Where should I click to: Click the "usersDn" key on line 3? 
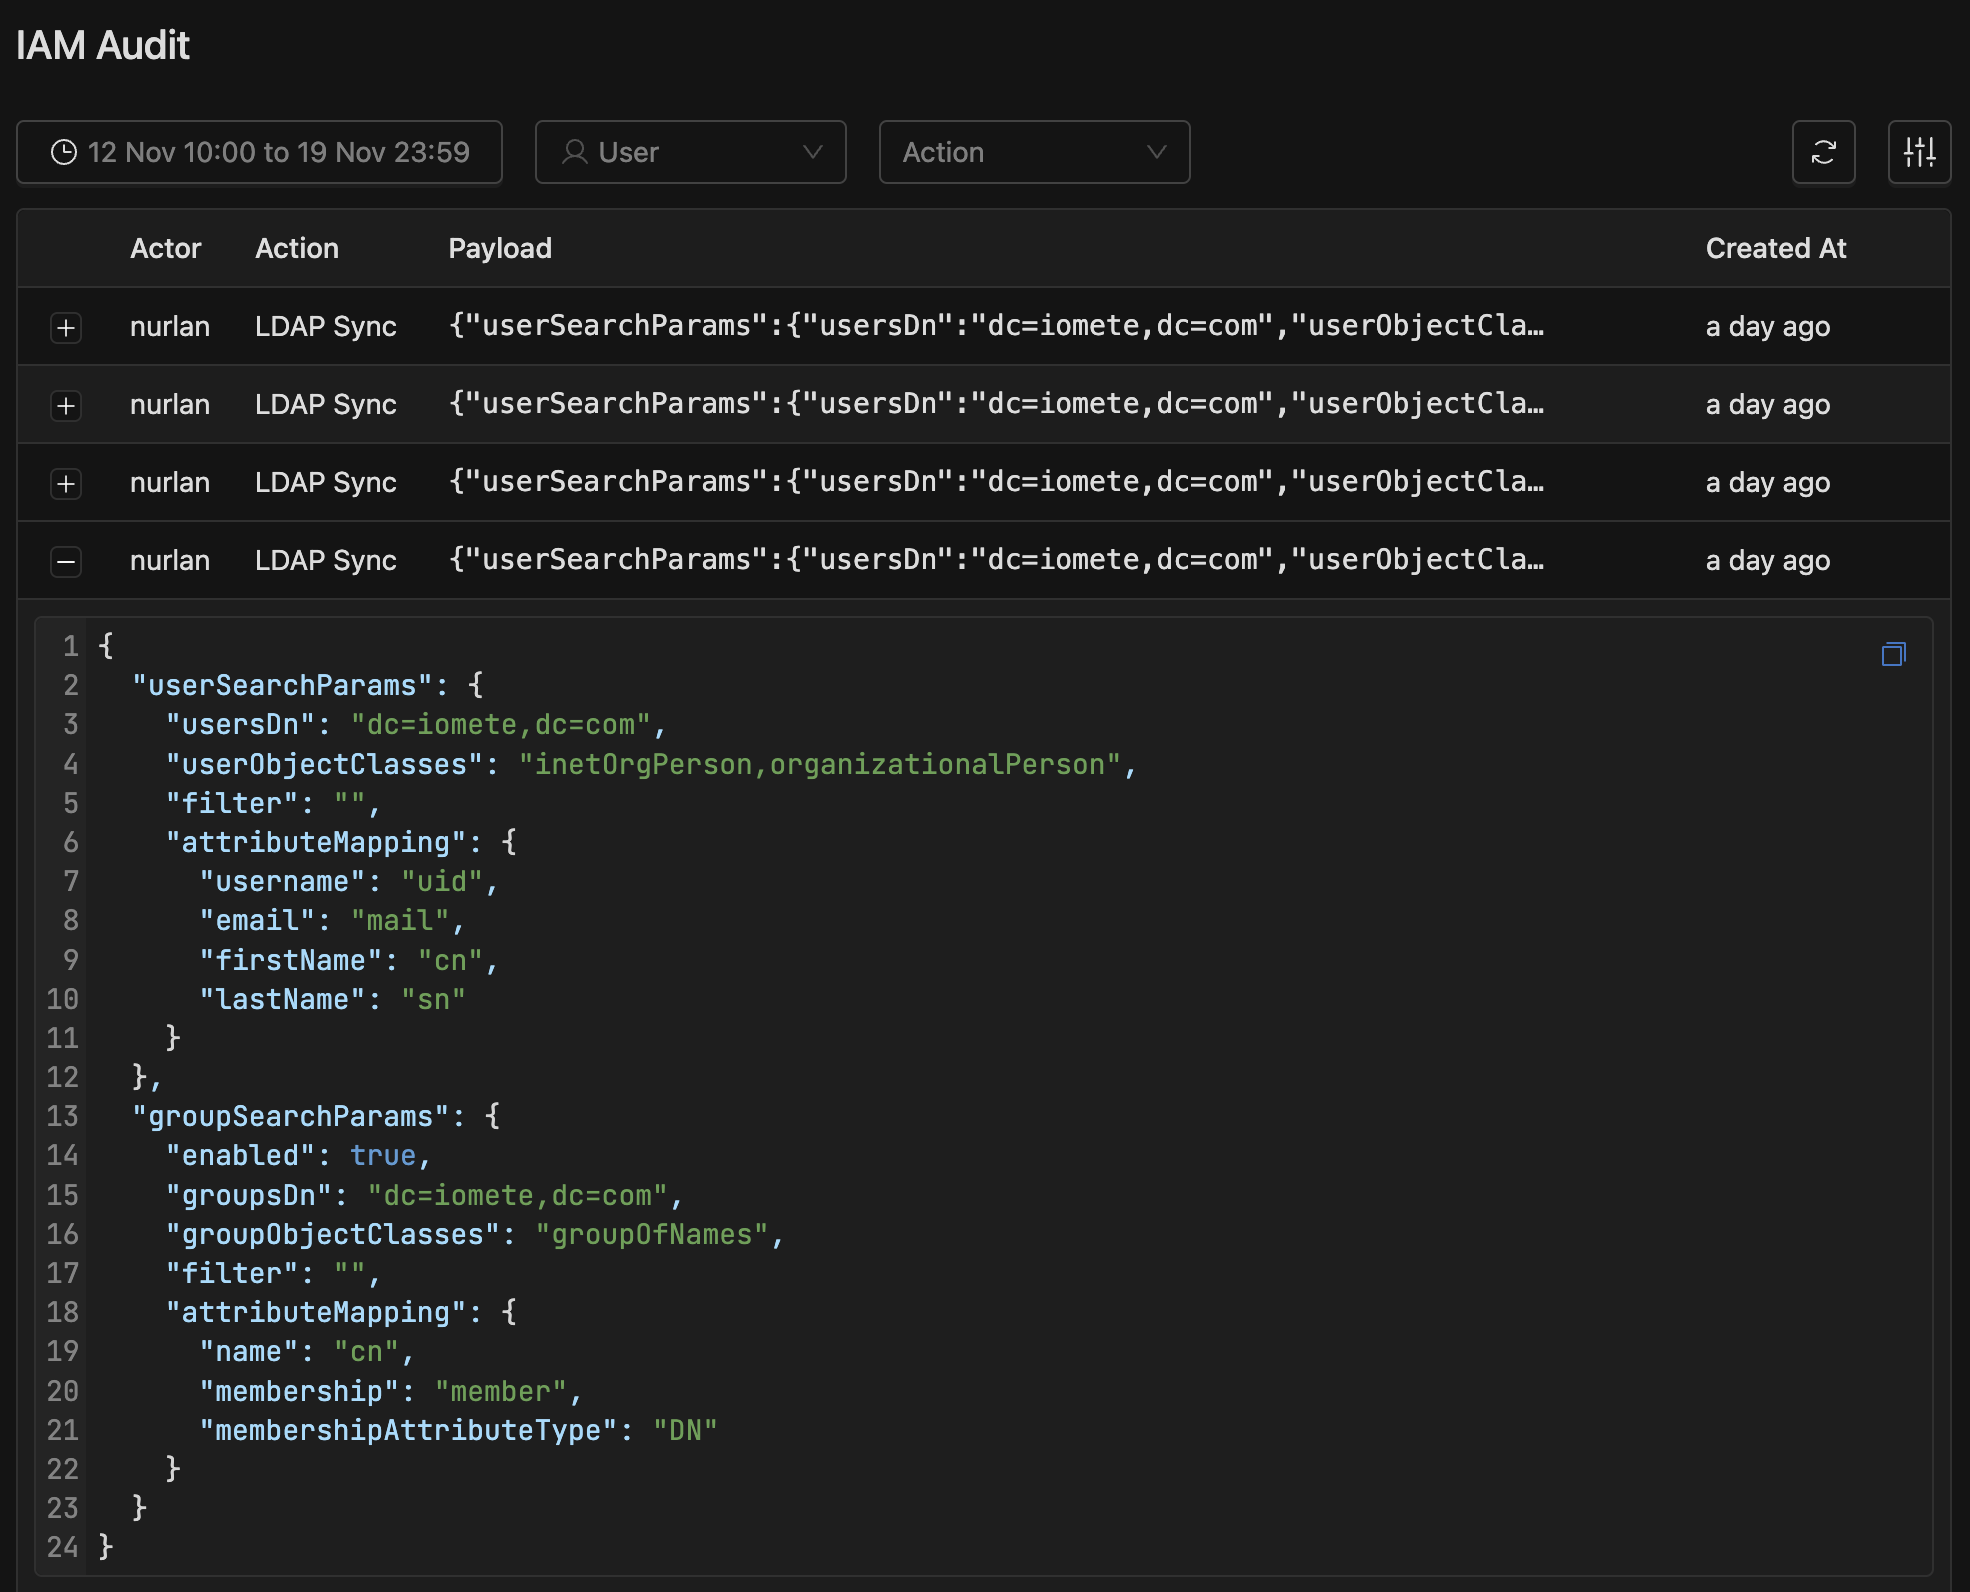[241, 724]
